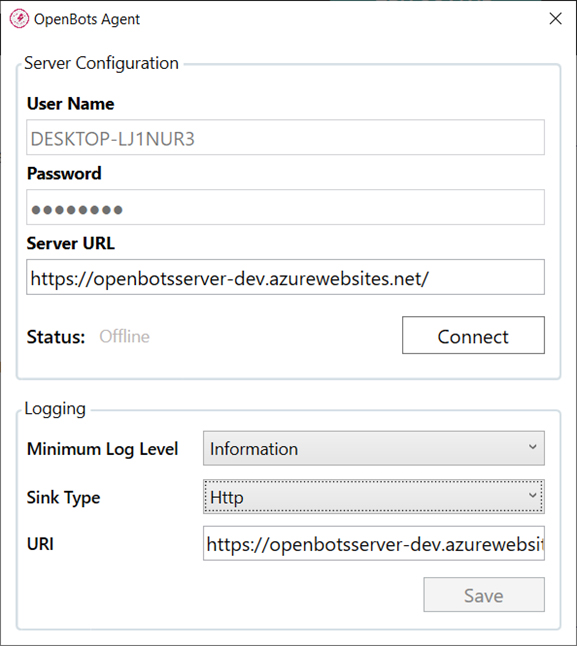This screenshot has height=646, width=577.
Task: Click the chevron arrow next to Http
Action: 533,495
